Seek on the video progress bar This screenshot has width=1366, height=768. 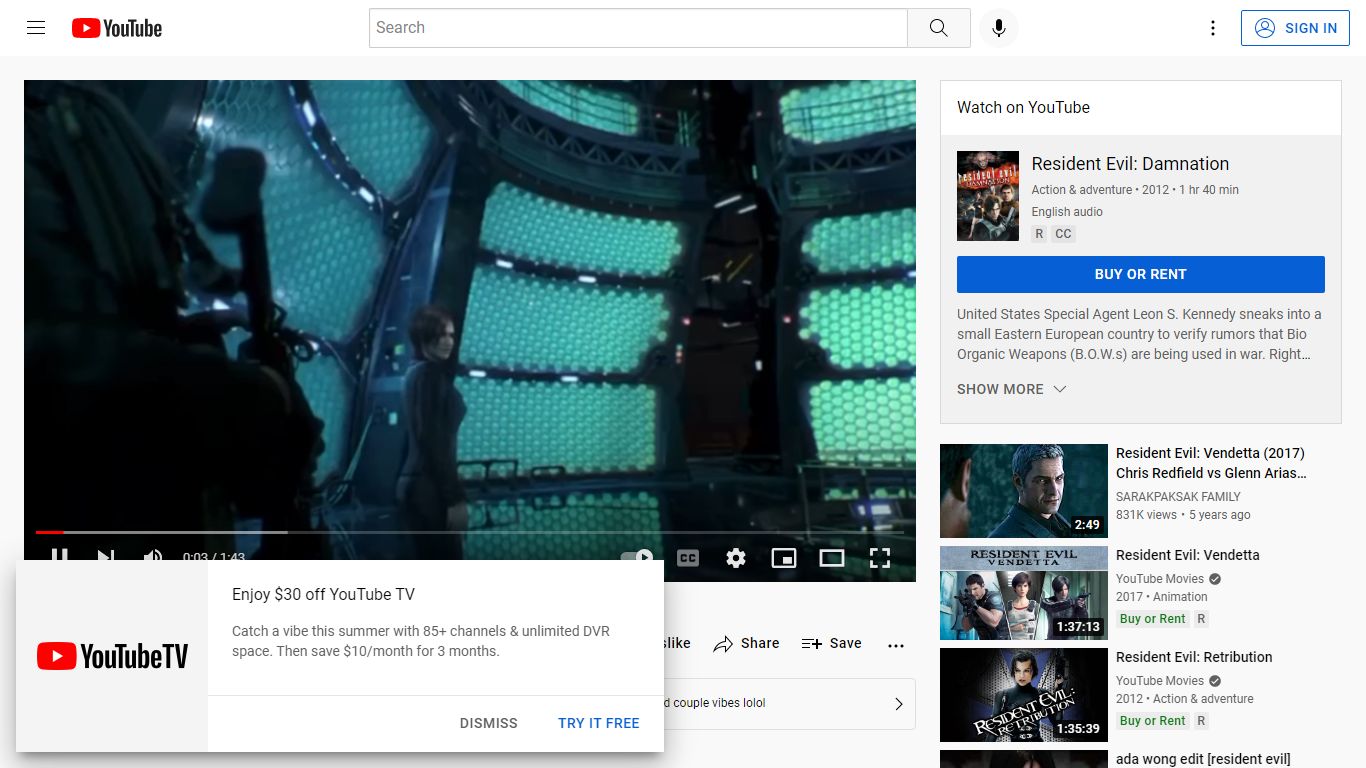(x=470, y=532)
